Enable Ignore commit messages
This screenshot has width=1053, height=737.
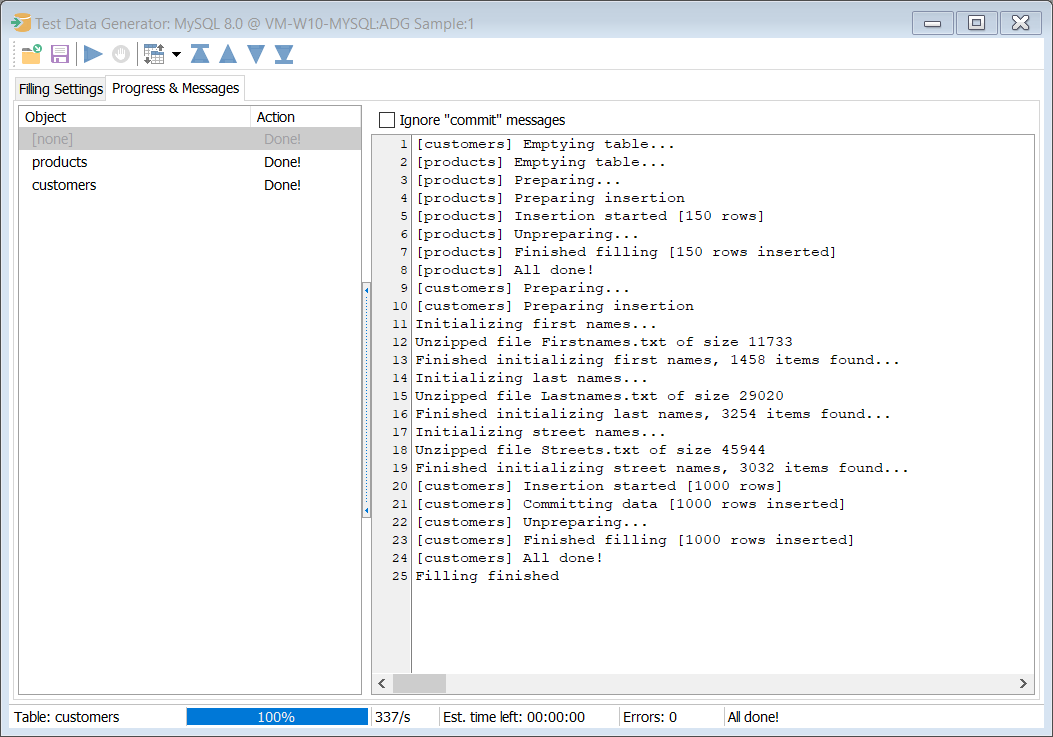pos(387,119)
